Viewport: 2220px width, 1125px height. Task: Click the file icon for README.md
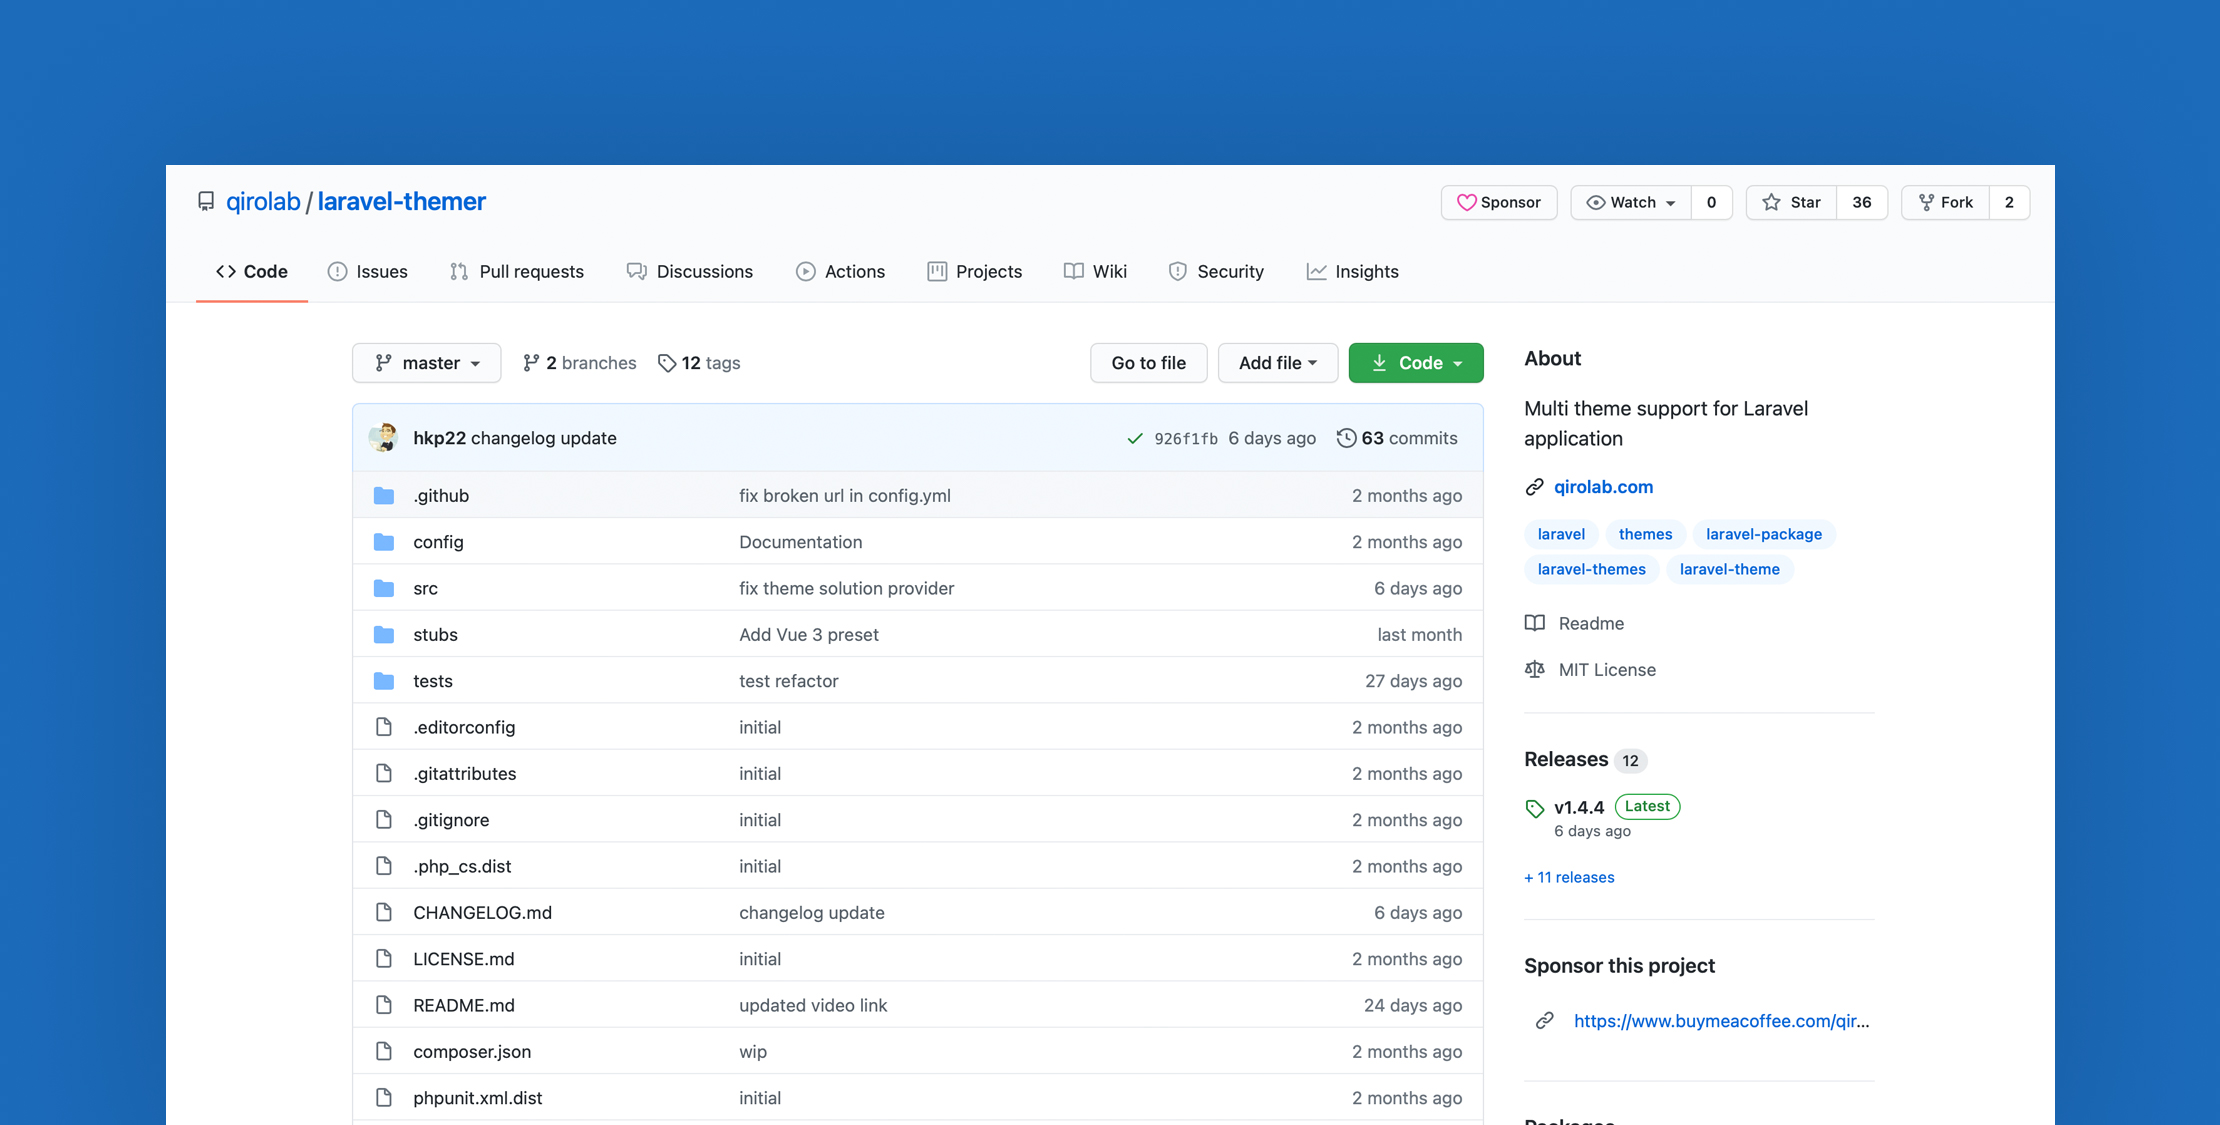point(384,1005)
